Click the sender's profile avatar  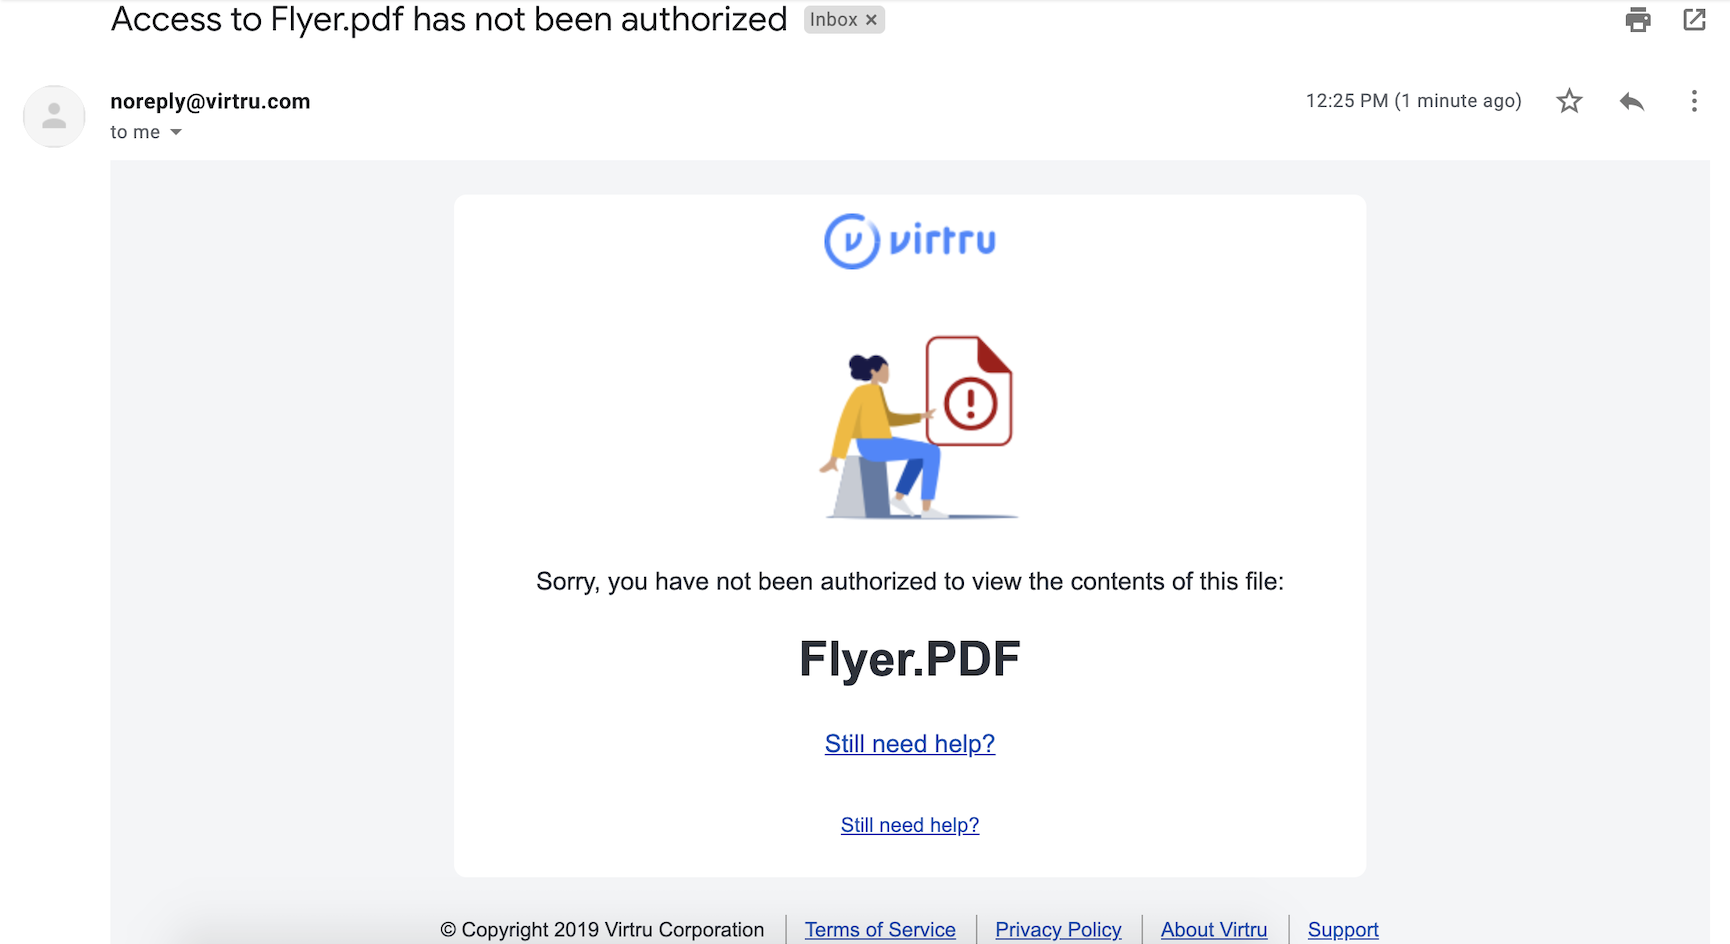[x=54, y=116]
